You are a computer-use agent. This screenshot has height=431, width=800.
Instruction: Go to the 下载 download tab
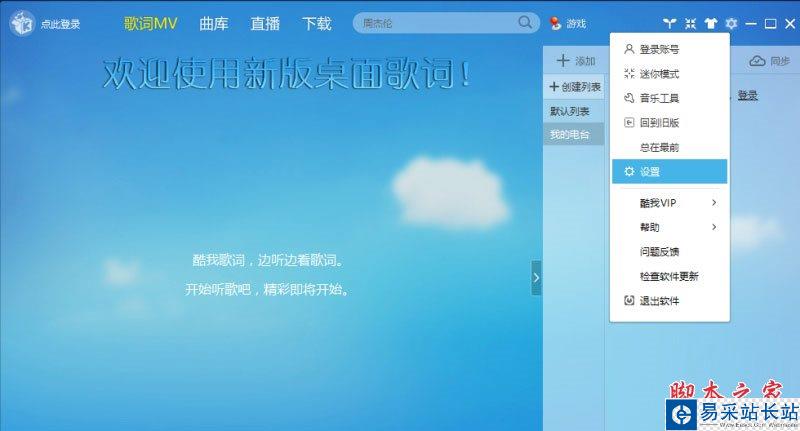click(x=316, y=23)
